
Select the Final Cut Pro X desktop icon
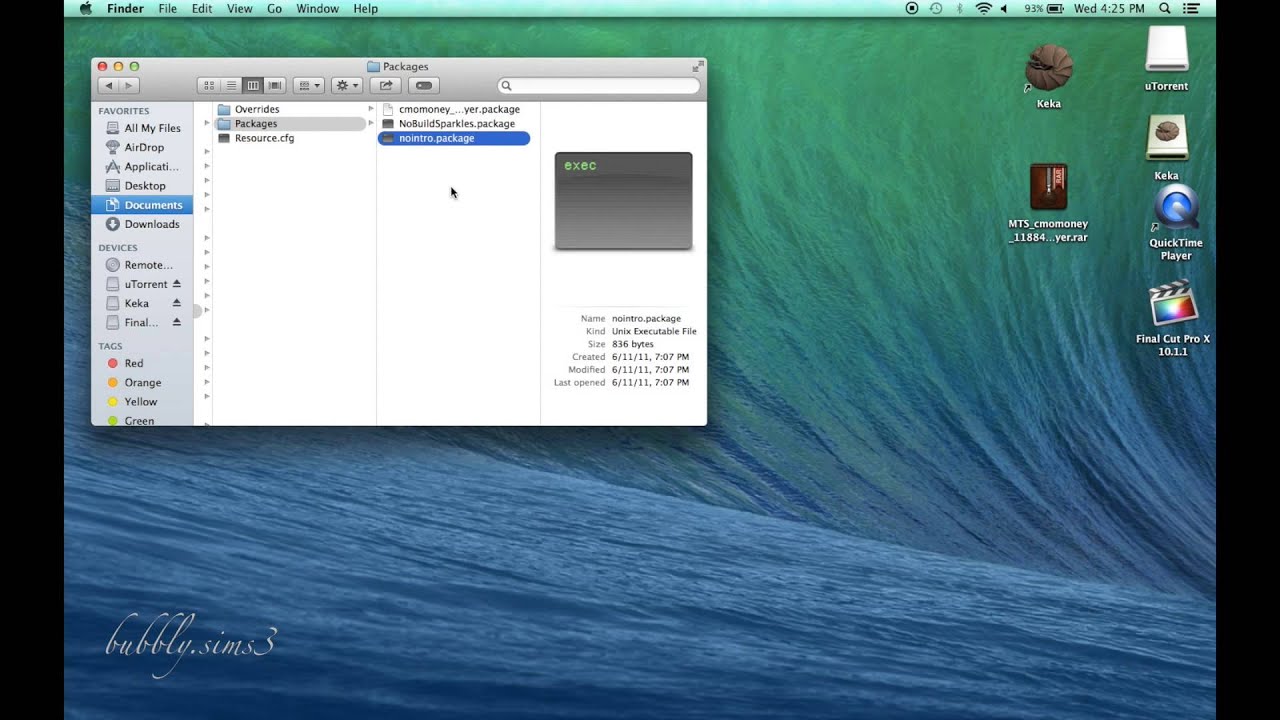(x=1173, y=318)
